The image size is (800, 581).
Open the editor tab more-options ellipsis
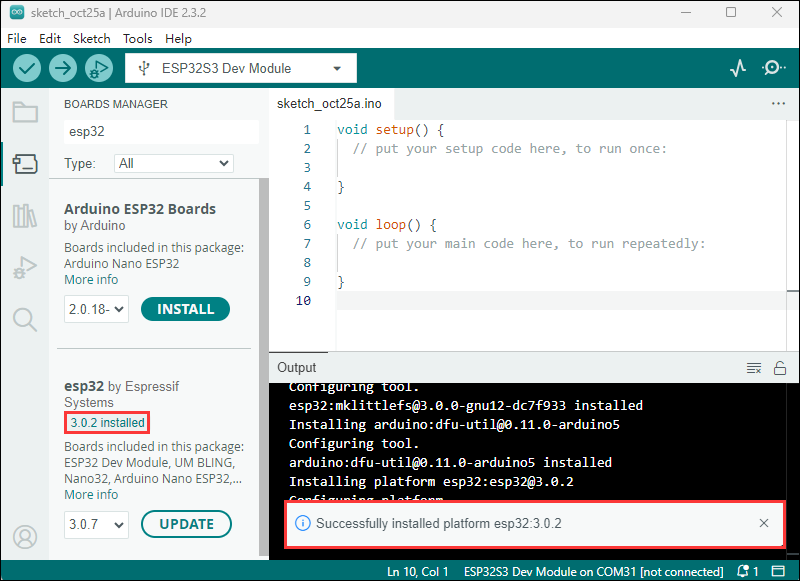778,104
